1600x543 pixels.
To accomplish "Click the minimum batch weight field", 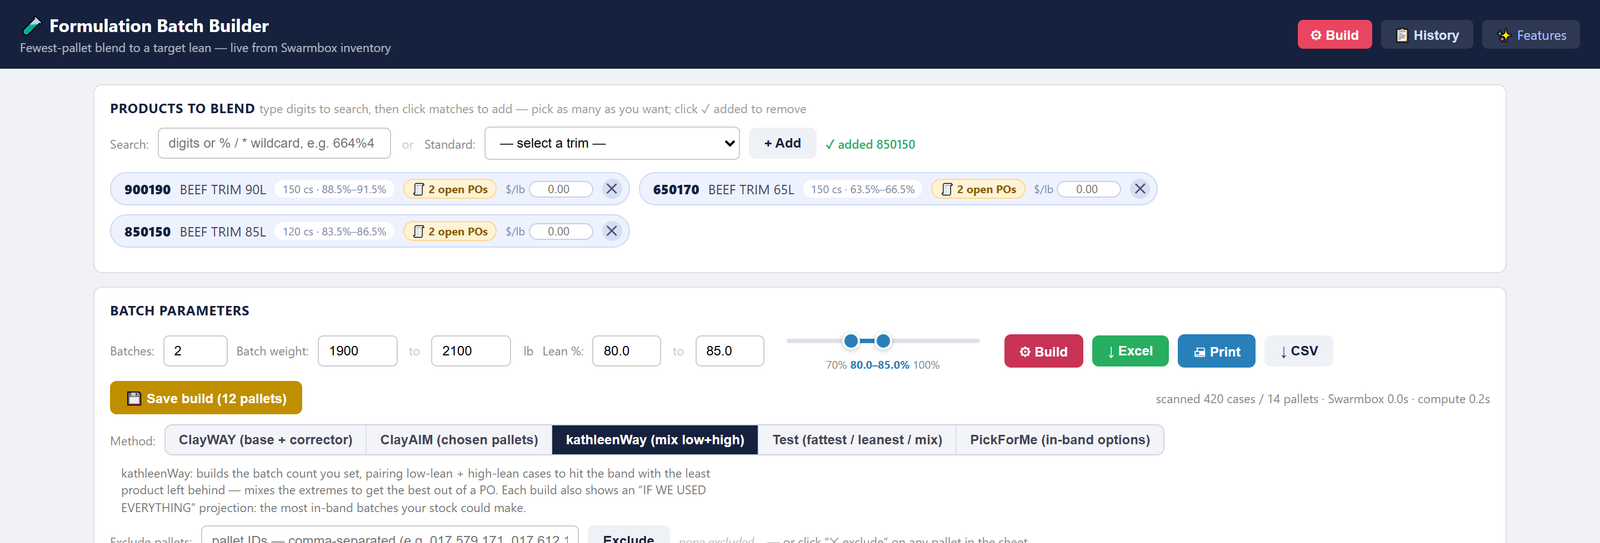I will click(x=358, y=351).
